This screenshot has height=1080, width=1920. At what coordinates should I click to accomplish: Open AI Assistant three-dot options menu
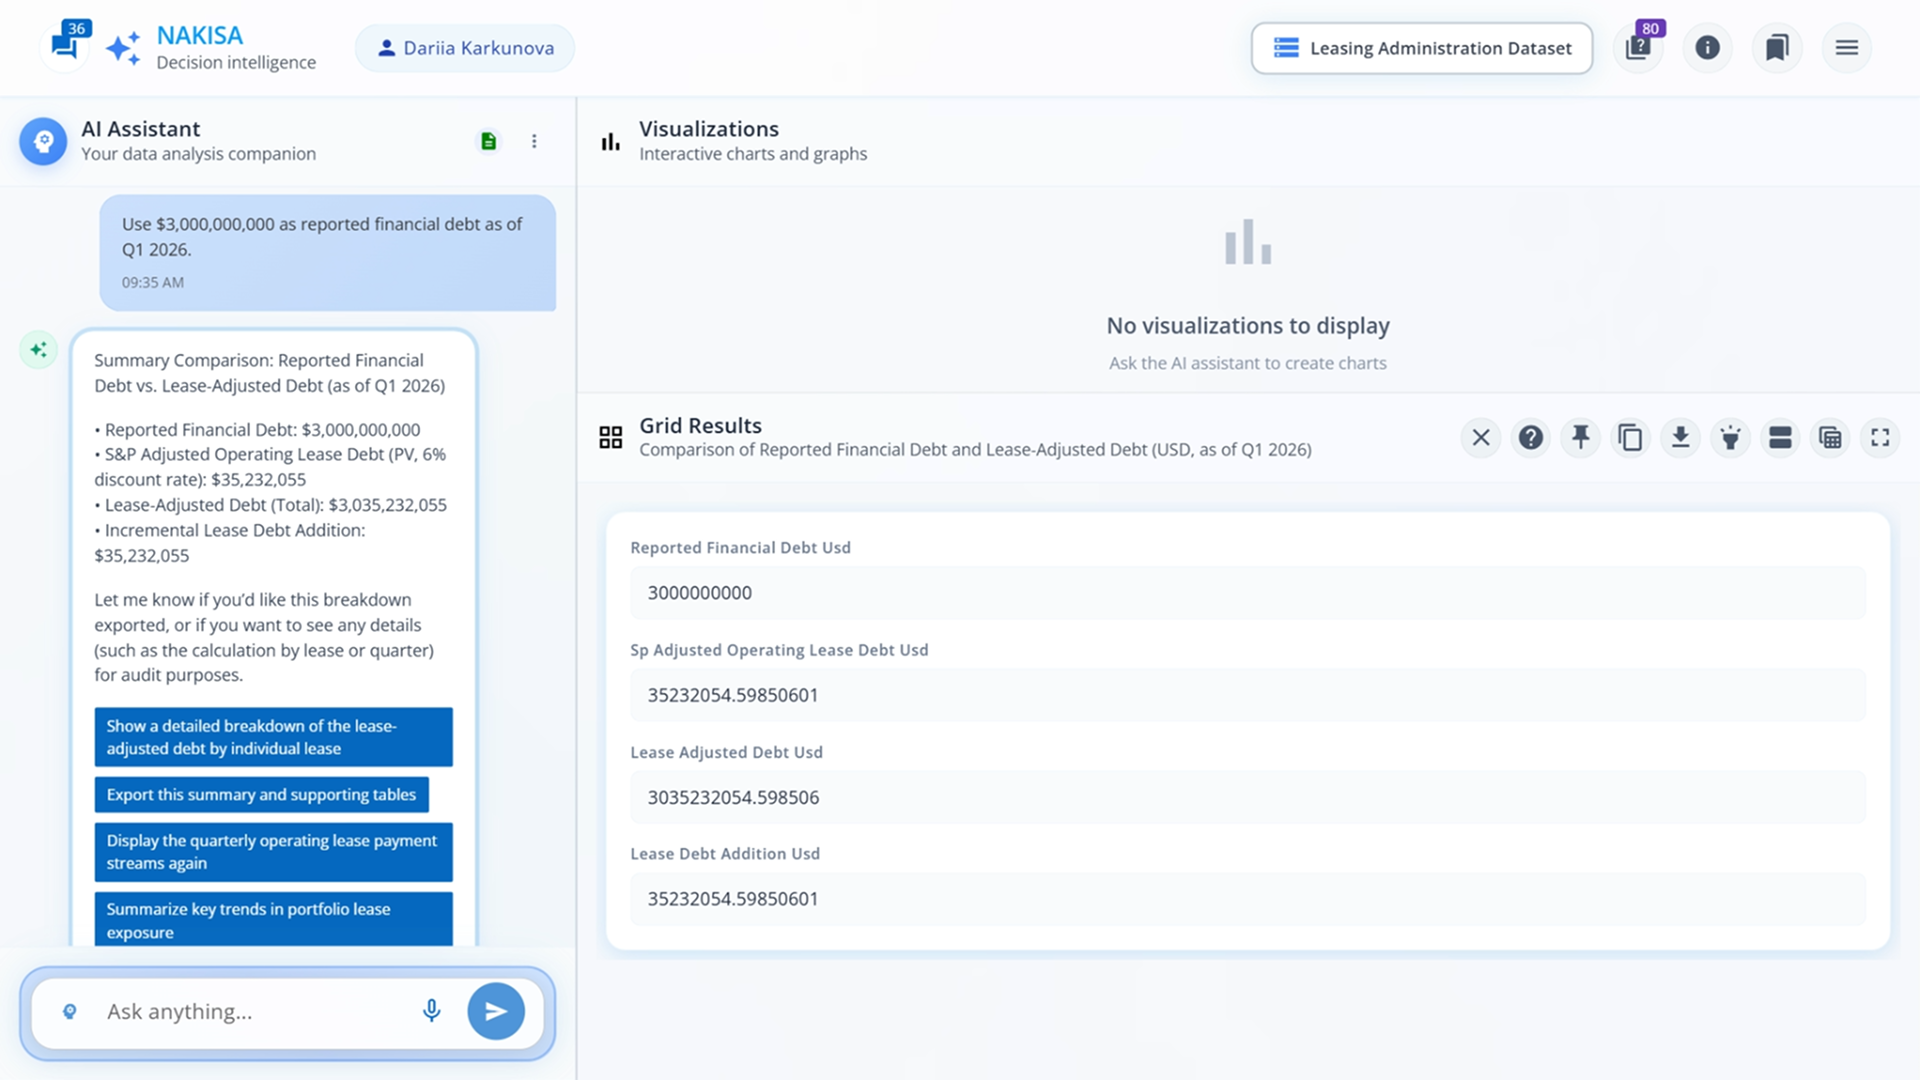(x=534, y=141)
